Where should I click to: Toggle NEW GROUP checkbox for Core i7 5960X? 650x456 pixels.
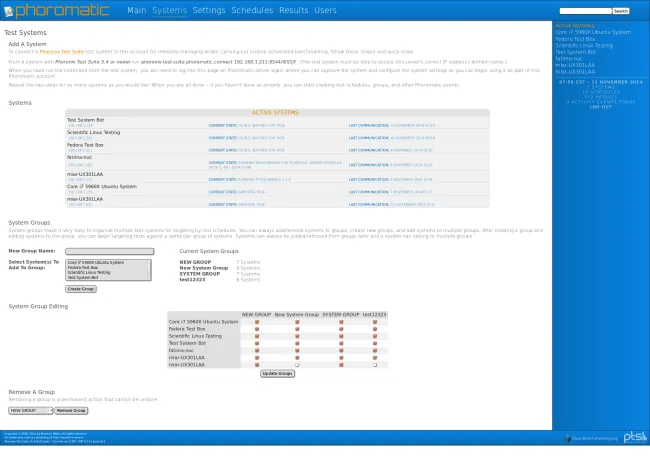257,322
